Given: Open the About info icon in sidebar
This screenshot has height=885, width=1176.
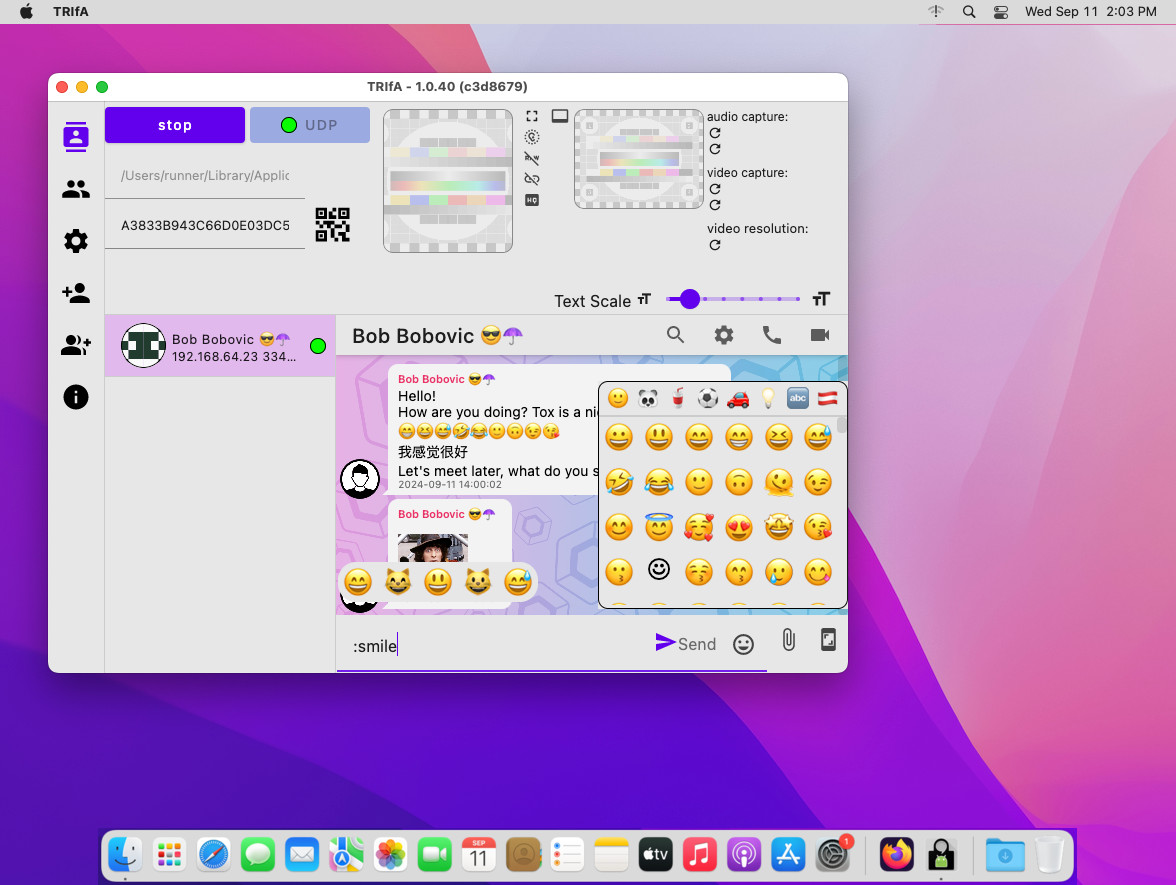Looking at the screenshot, I should click(x=76, y=397).
